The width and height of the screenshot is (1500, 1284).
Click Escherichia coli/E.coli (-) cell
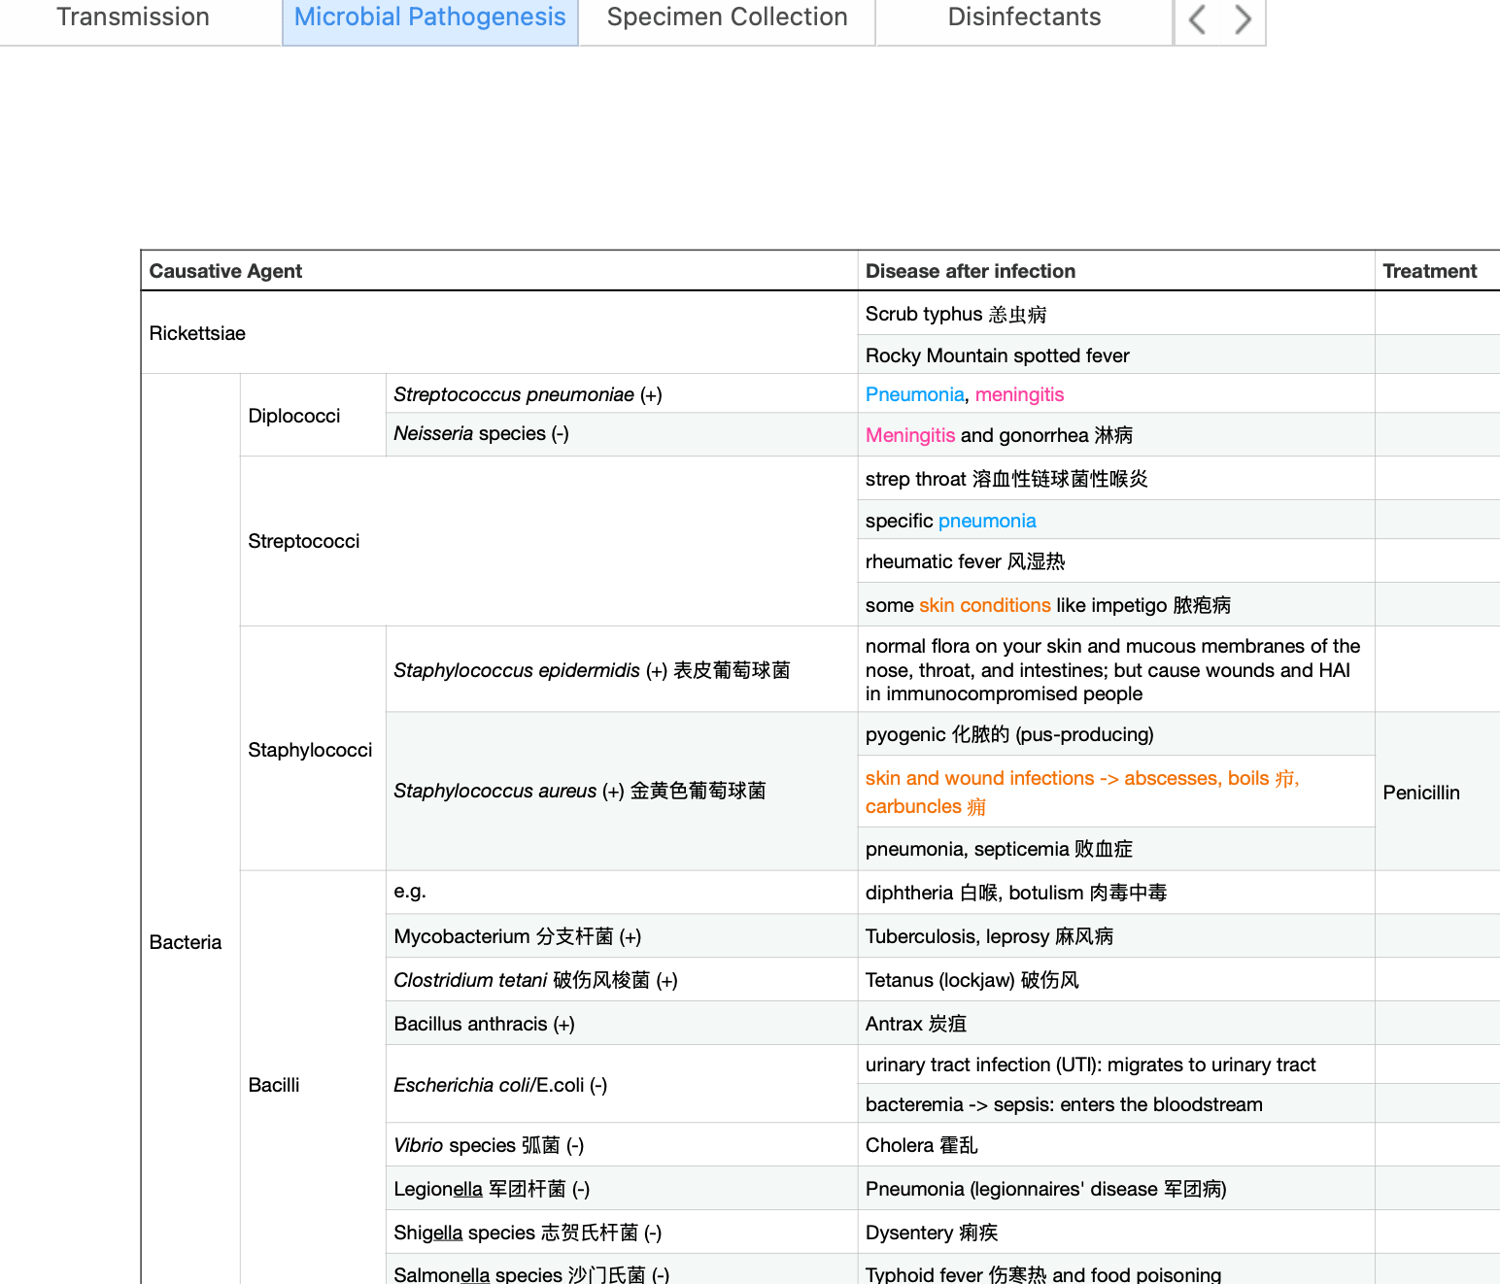click(621, 1085)
